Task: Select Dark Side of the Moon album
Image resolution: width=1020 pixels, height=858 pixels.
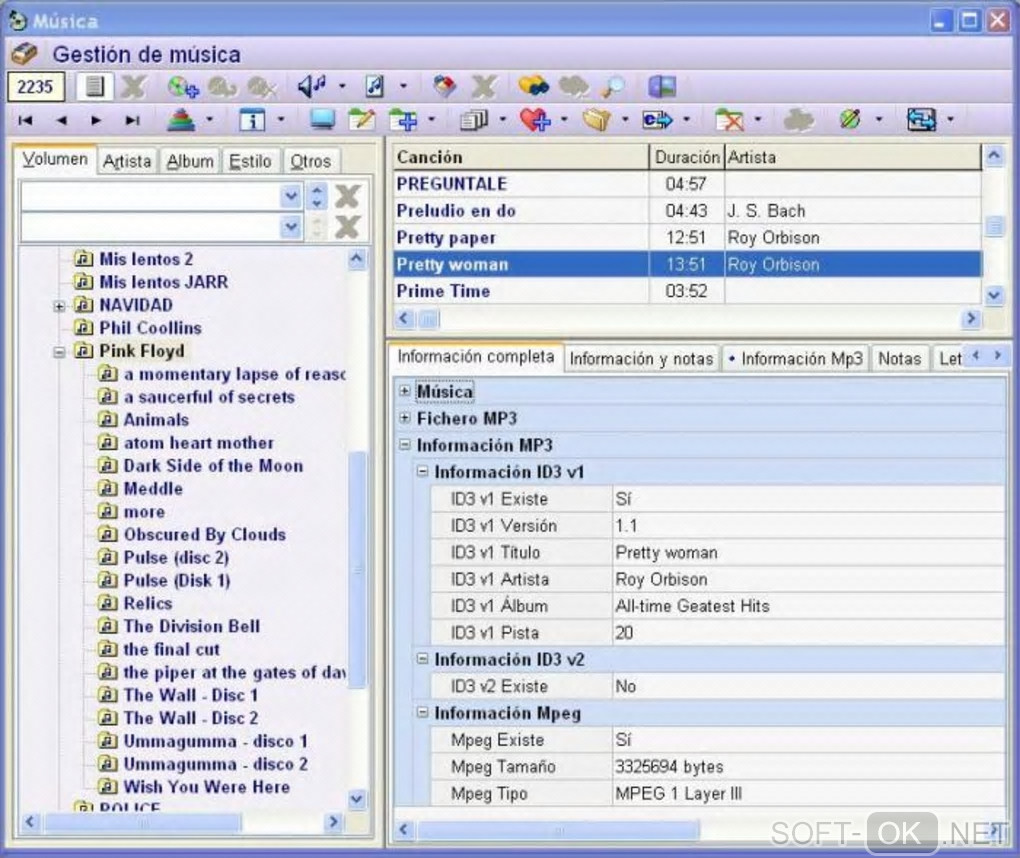Action: click(x=212, y=466)
